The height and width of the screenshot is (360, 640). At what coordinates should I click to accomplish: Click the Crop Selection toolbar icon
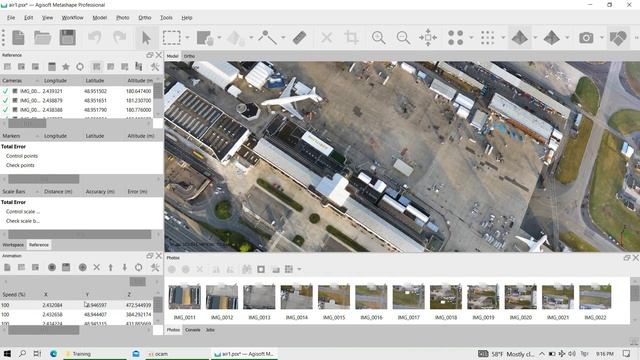click(351, 38)
